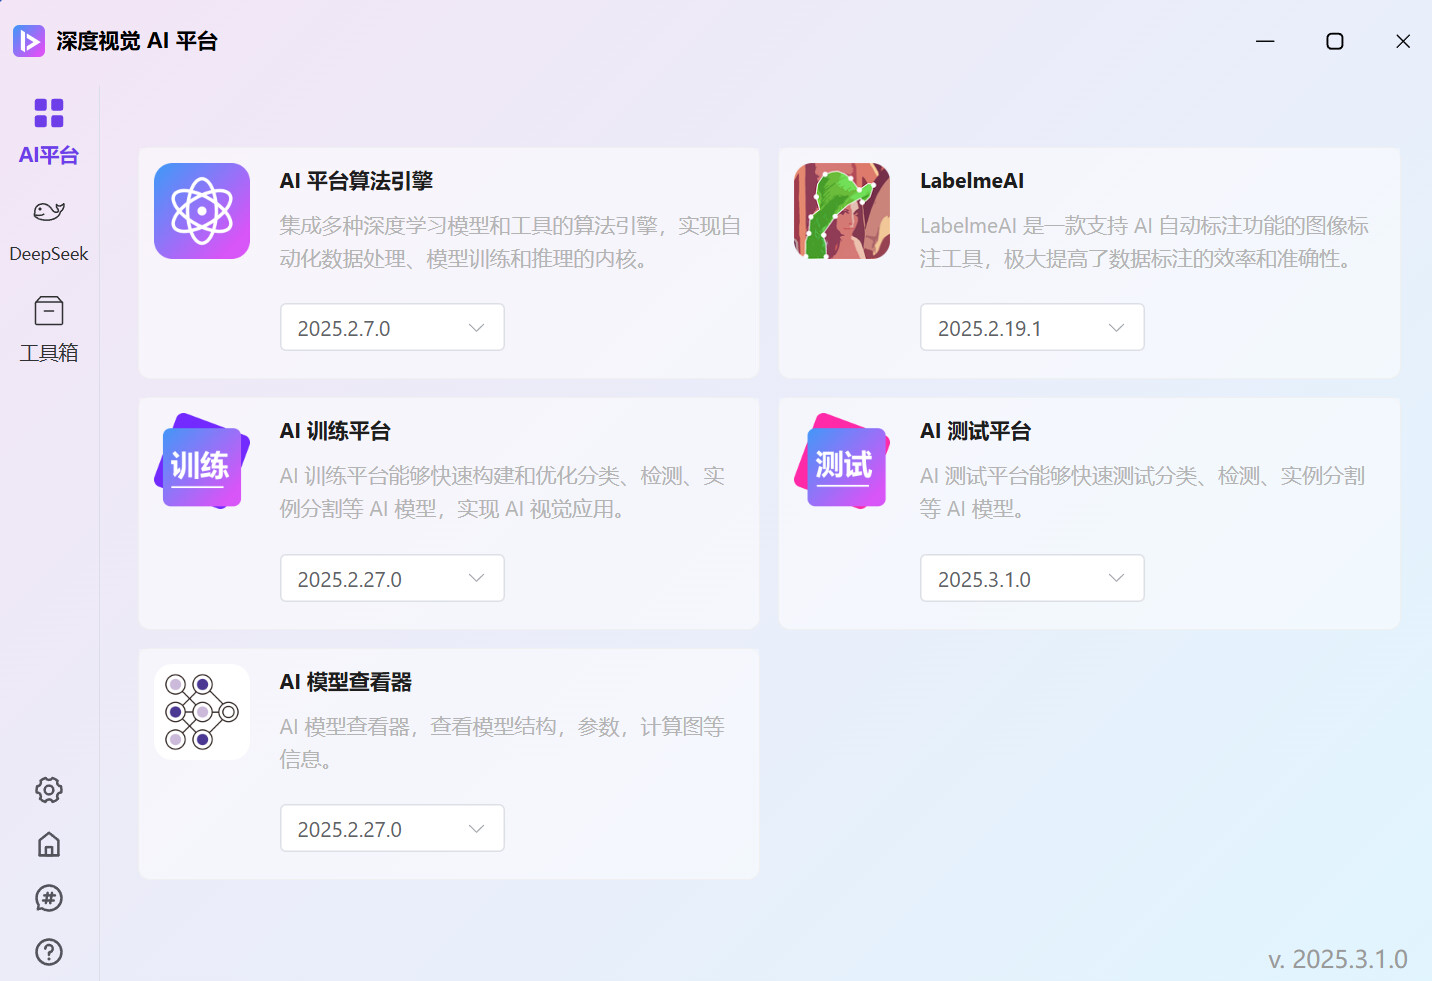Open AI 模型查看器 version dropdown
The image size is (1432, 981).
point(392,829)
